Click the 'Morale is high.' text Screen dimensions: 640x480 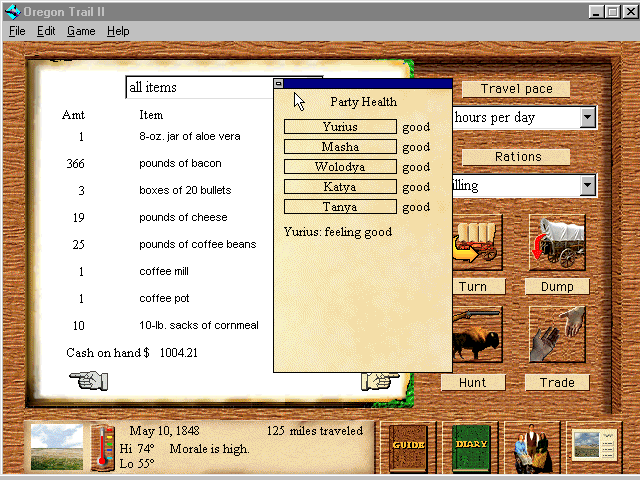(x=209, y=449)
